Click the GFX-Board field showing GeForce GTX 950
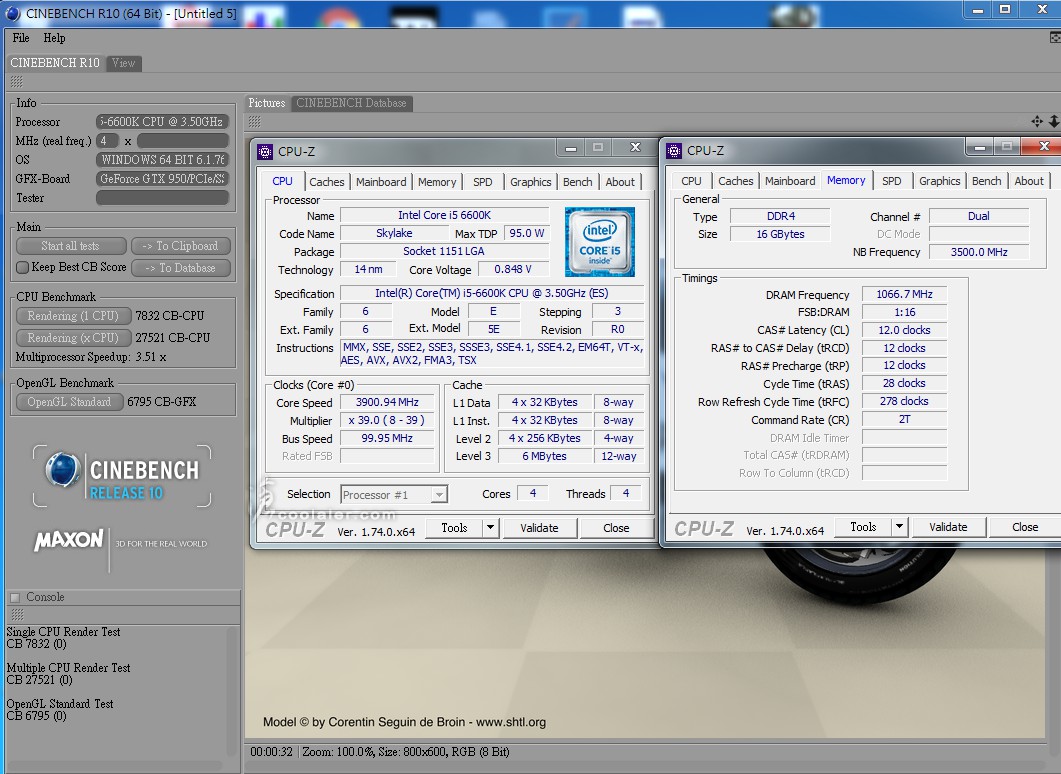Viewport: 1061px width, 774px height. click(162, 179)
